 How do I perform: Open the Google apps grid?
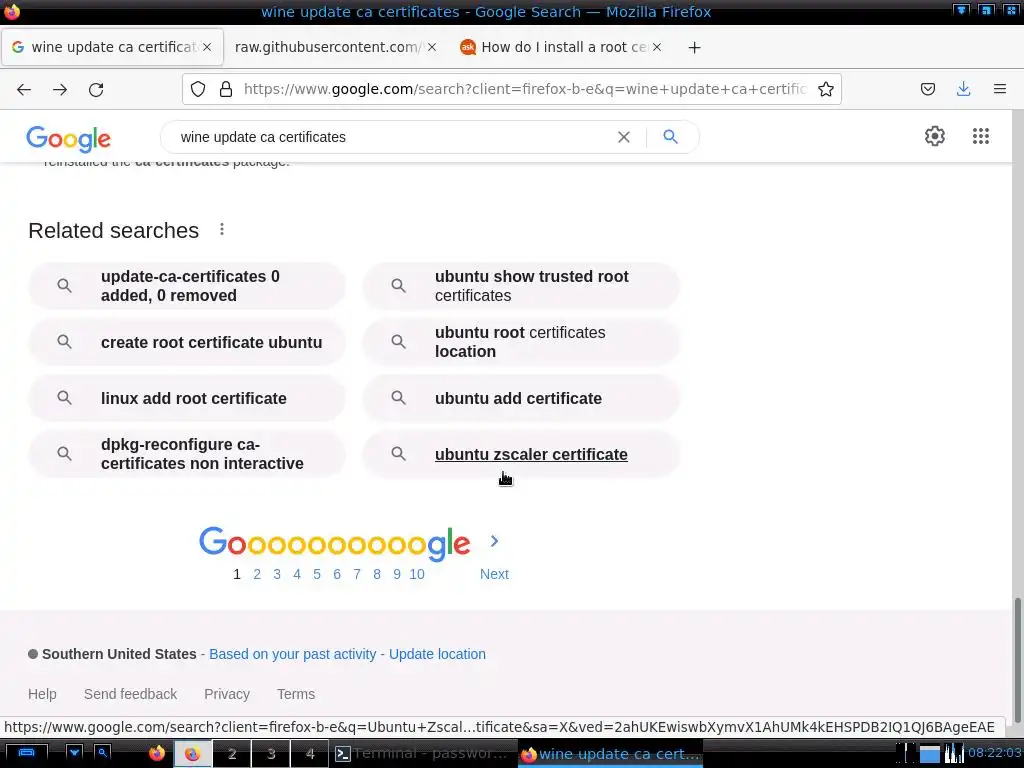click(x=980, y=136)
